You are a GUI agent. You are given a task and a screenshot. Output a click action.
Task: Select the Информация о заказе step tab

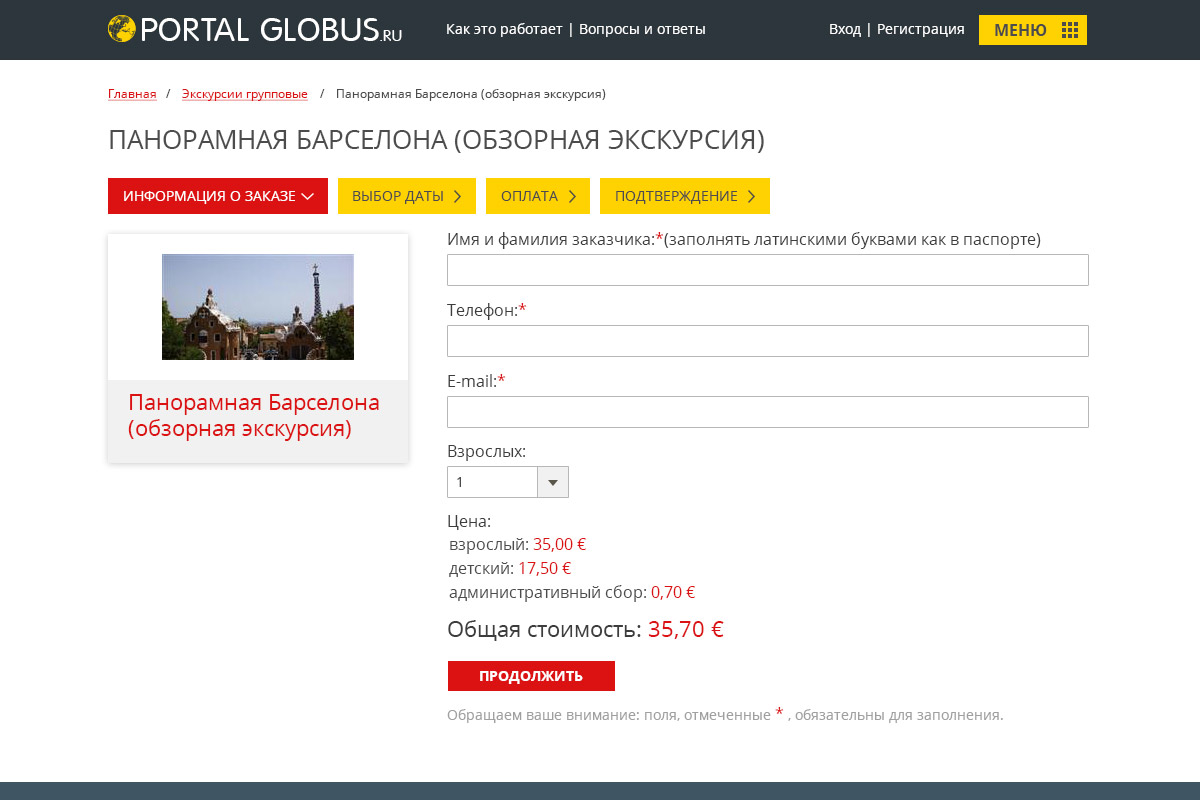[x=217, y=196]
